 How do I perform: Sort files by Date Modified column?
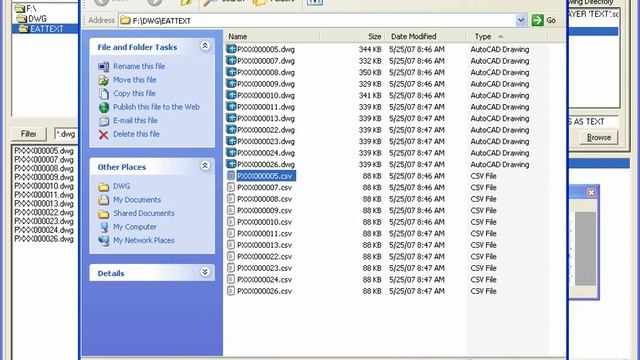pyautogui.click(x=425, y=36)
